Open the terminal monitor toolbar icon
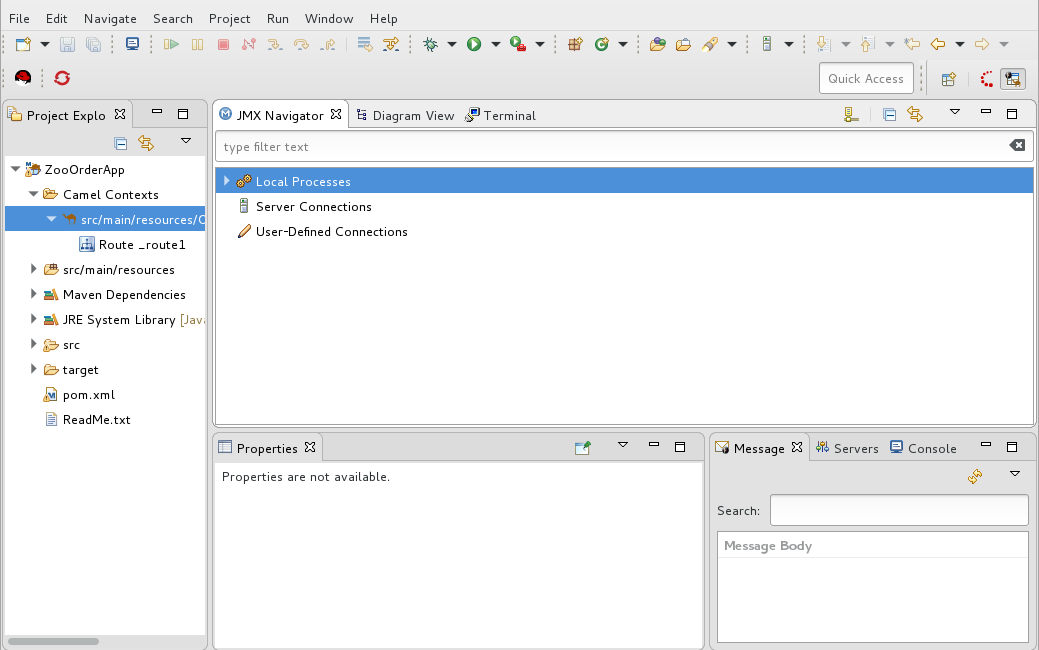Screen dimensions: 1039x650 tap(132, 44)
